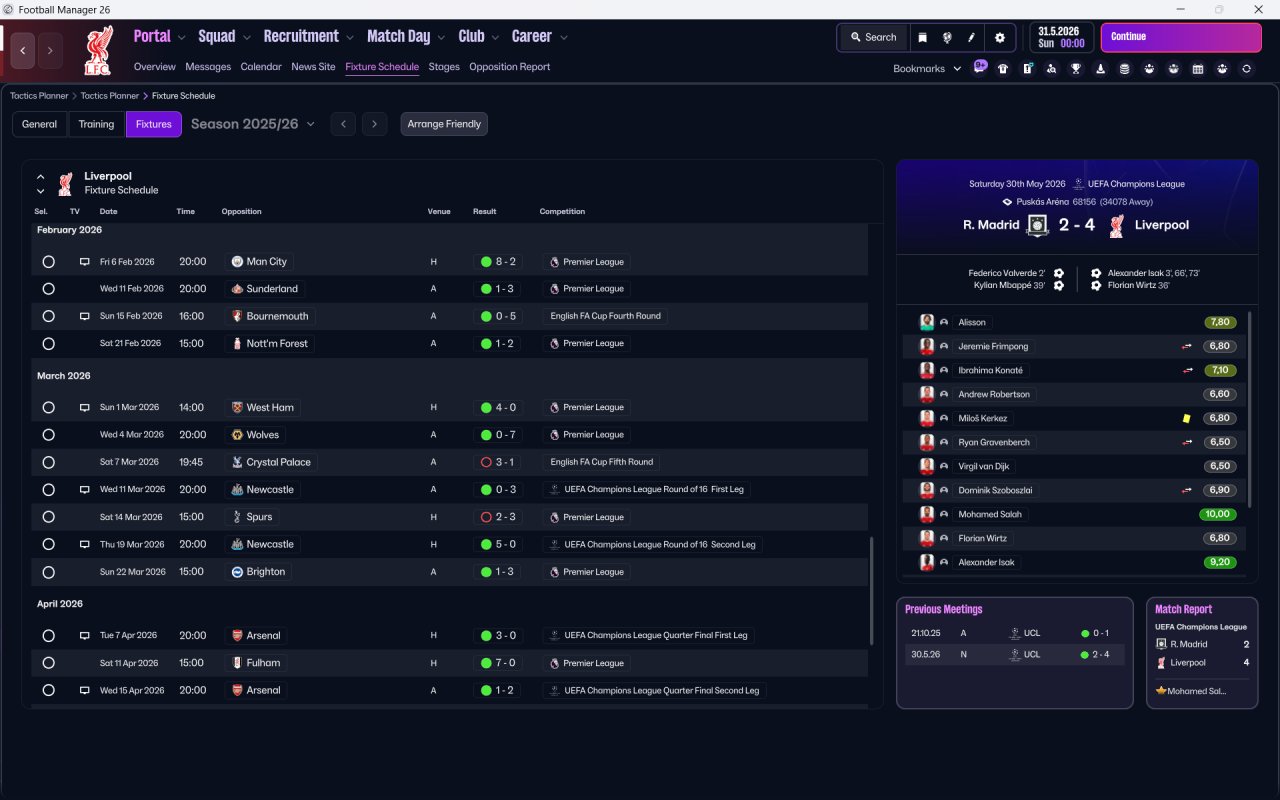This screenshot has width=1280, height=800.
Task: Click the trophy icon in the bookmarks bar
Action: click(1076, 69)
